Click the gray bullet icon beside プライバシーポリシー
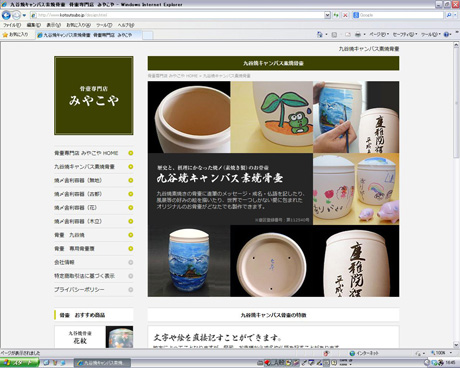Viewport: 460px width, 368px height. pyautogui.click(x=131, y=290)
